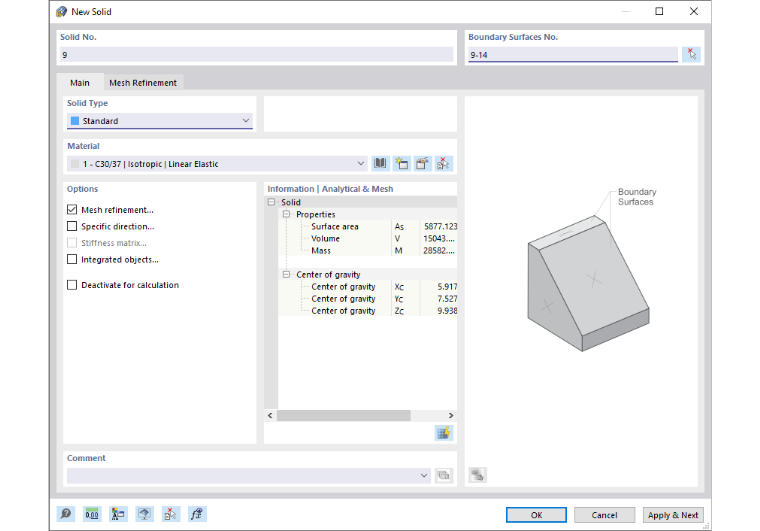Uncheck the Mesh refinement option
This screenshot has width=760, height=531.
pos(72,209)
